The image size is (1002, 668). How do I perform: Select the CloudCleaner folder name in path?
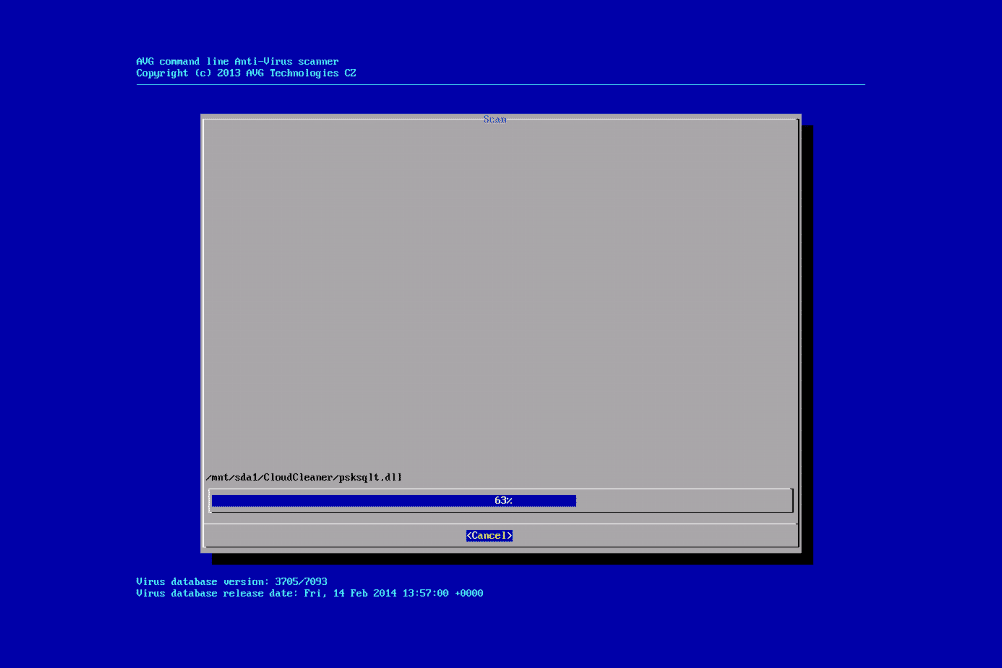[x=299, y=477]
